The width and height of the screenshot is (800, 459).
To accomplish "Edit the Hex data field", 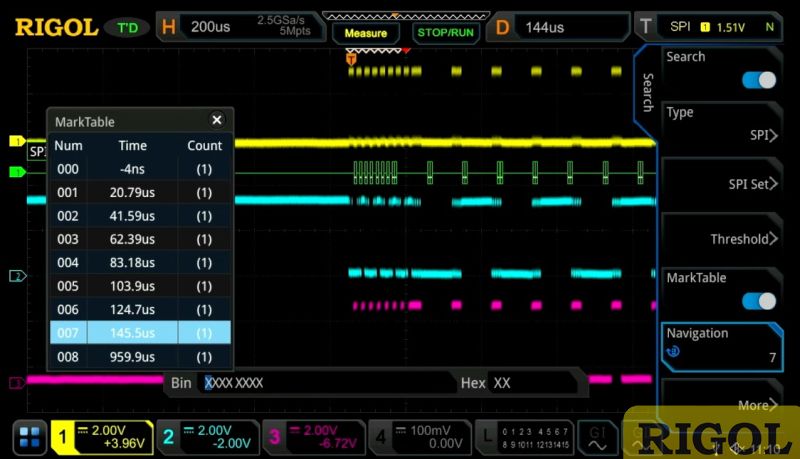I will click(x=533, y=383).
